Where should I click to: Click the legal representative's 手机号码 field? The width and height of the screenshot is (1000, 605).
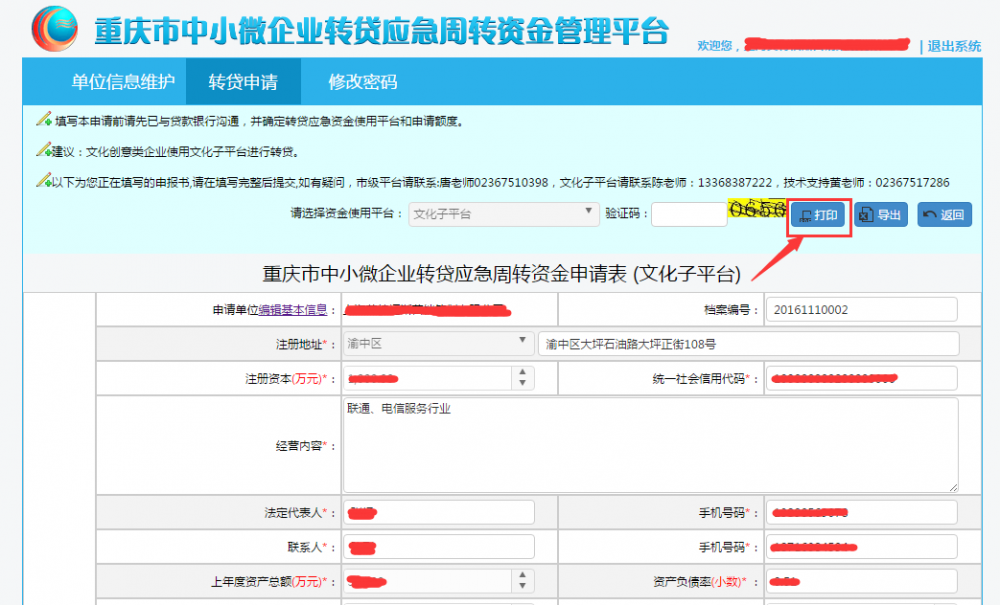point(860,512)
